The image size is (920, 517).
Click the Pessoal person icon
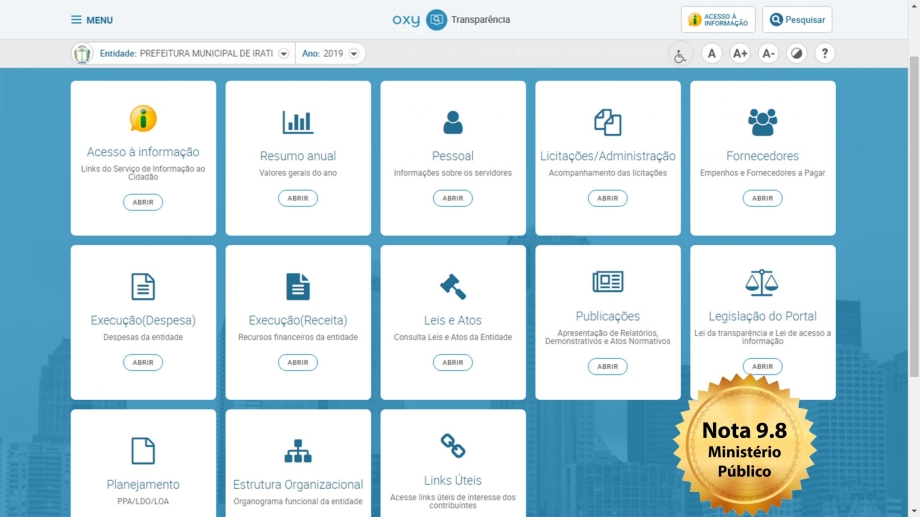coord(452,122)
